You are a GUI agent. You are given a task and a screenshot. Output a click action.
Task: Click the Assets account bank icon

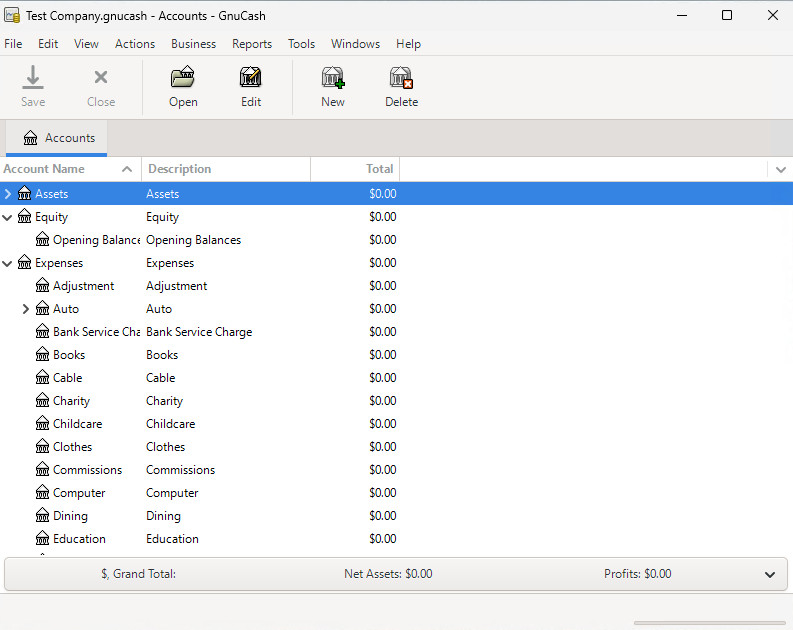coord(24,193)
